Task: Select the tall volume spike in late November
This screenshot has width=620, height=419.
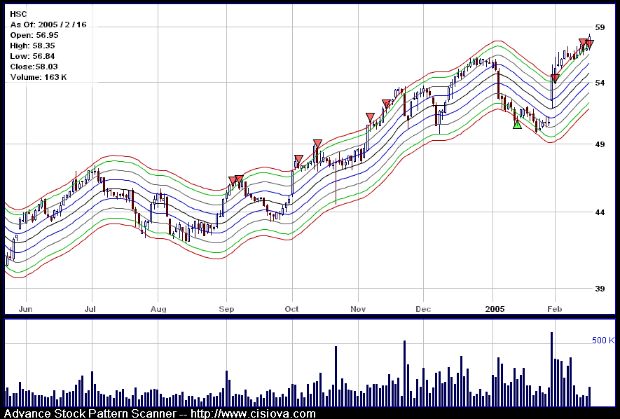Action: (x=405, y=374)
